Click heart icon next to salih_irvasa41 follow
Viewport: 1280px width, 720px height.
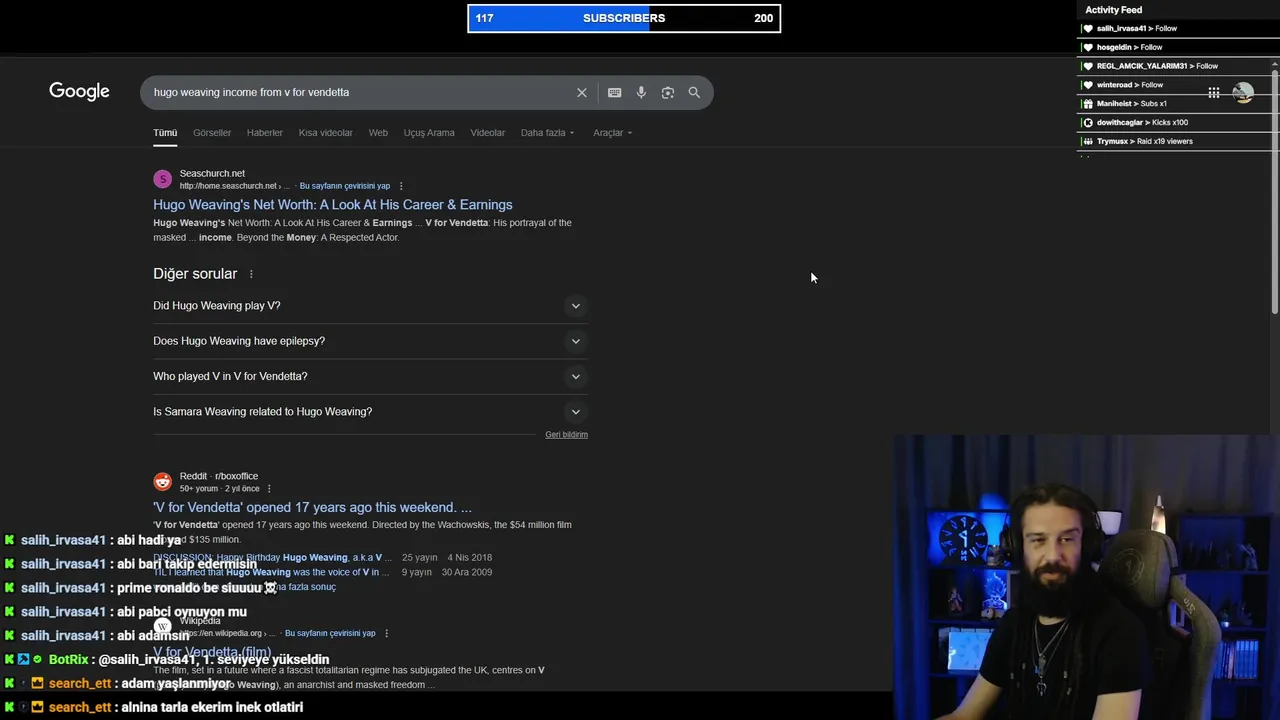point(1088,29)
